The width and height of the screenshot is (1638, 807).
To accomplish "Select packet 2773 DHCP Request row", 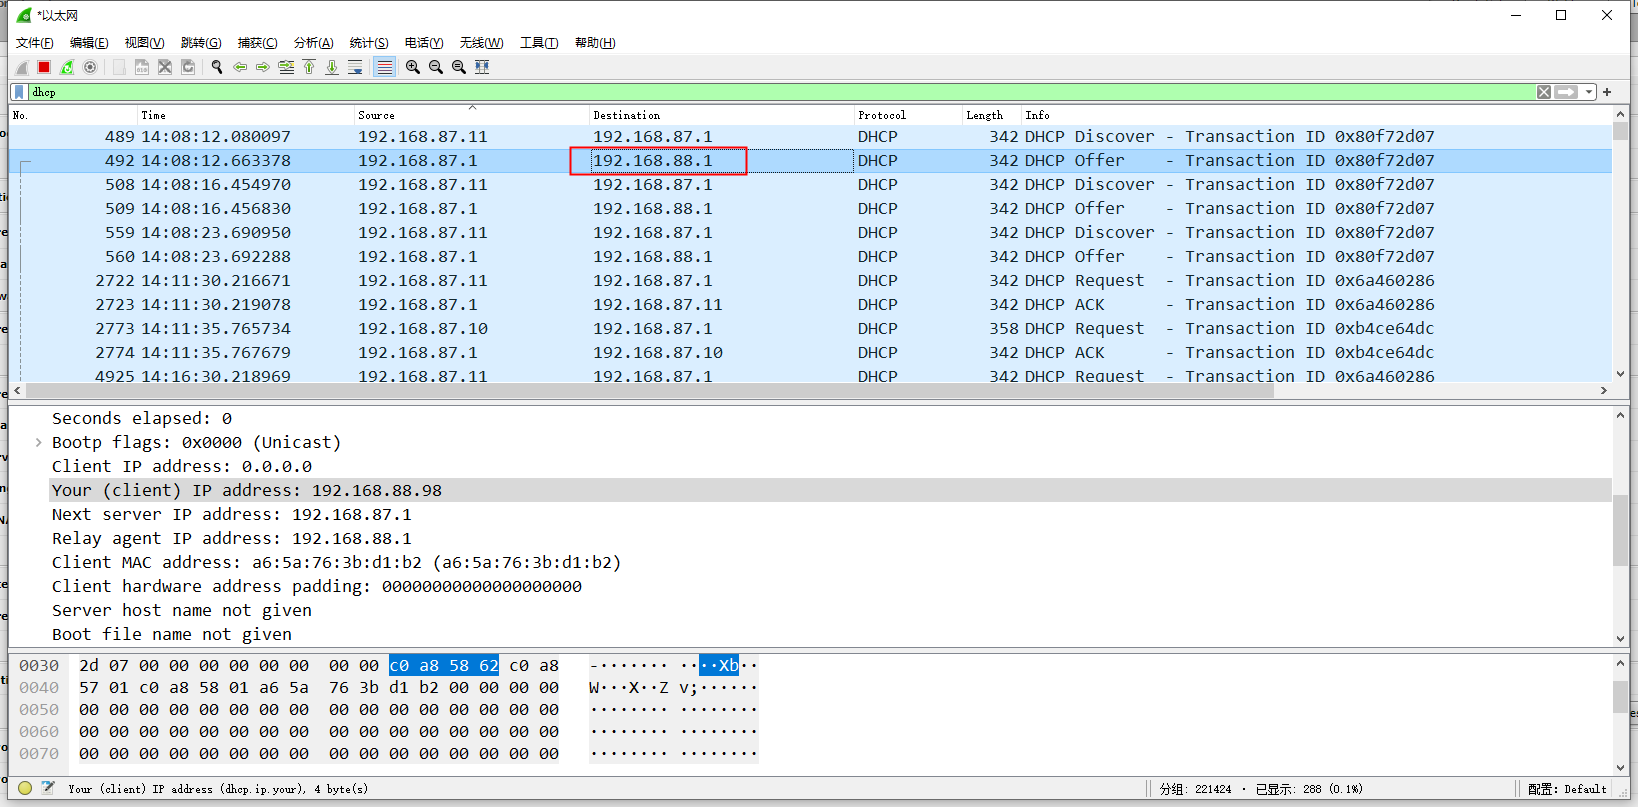I will click(x=810, y=328).
